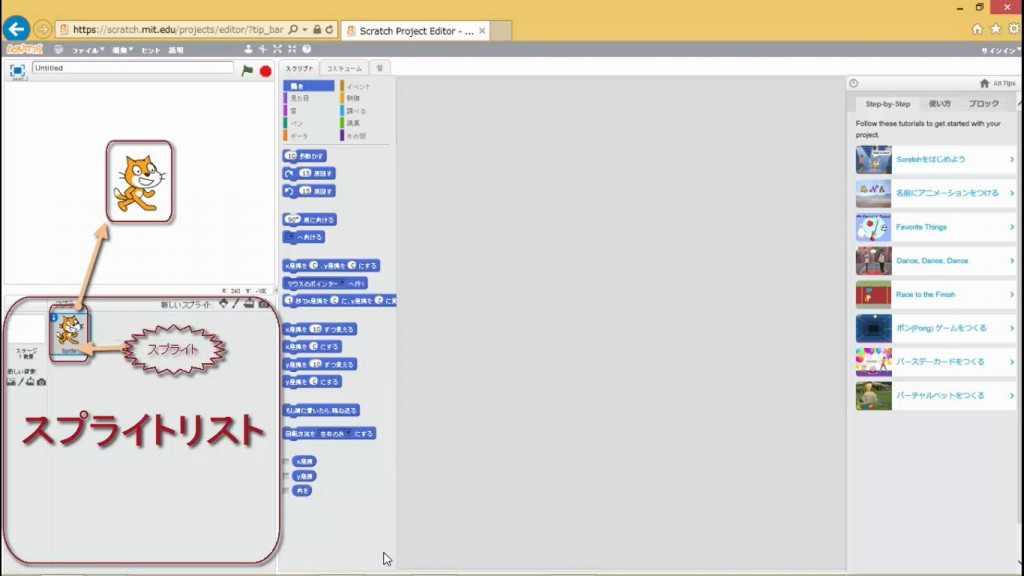The image size is (1024, 576).
Task: Open browser settings gear icon
Action: point(1014,29)
